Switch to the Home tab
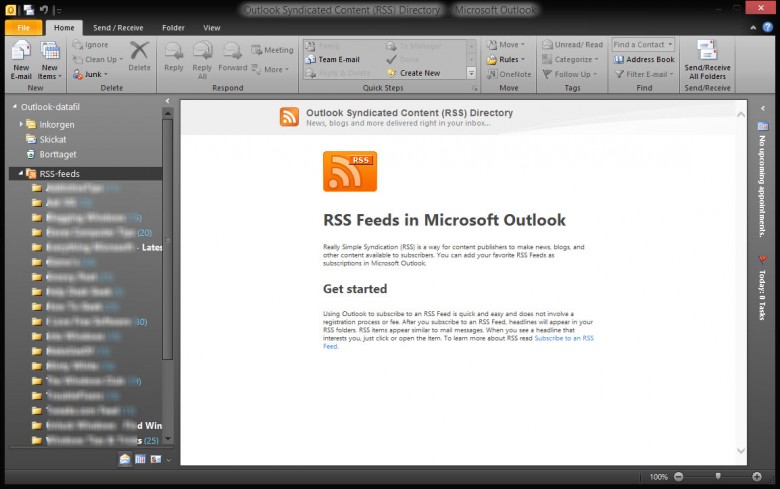The image size is (780, 489). point(64,28)
